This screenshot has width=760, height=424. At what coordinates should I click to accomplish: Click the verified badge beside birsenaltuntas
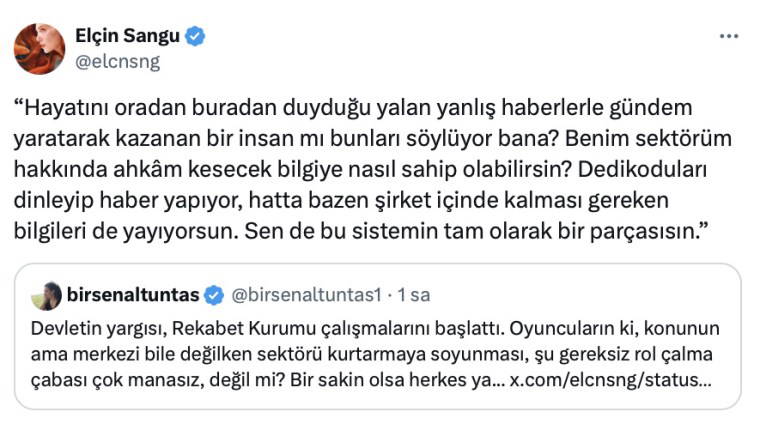[214, 295]
